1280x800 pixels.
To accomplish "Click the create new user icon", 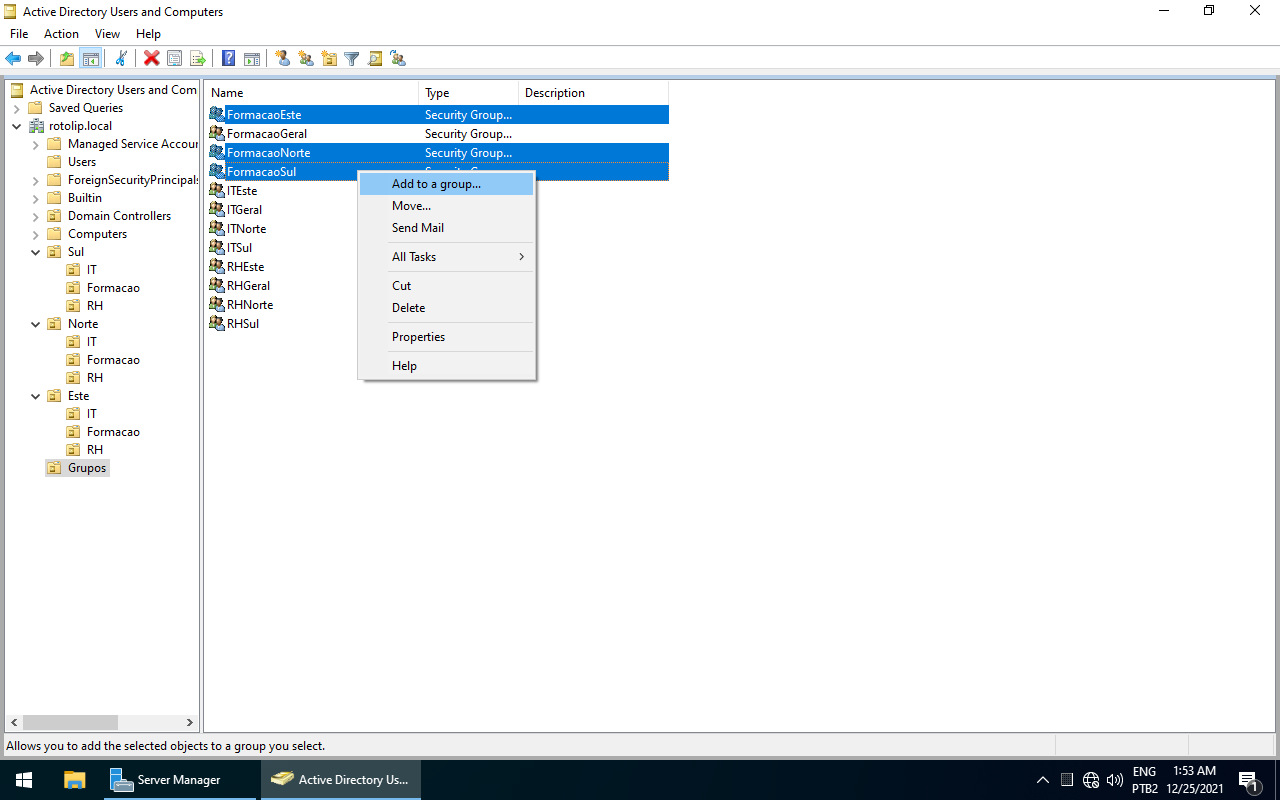I will click(283, 58).
